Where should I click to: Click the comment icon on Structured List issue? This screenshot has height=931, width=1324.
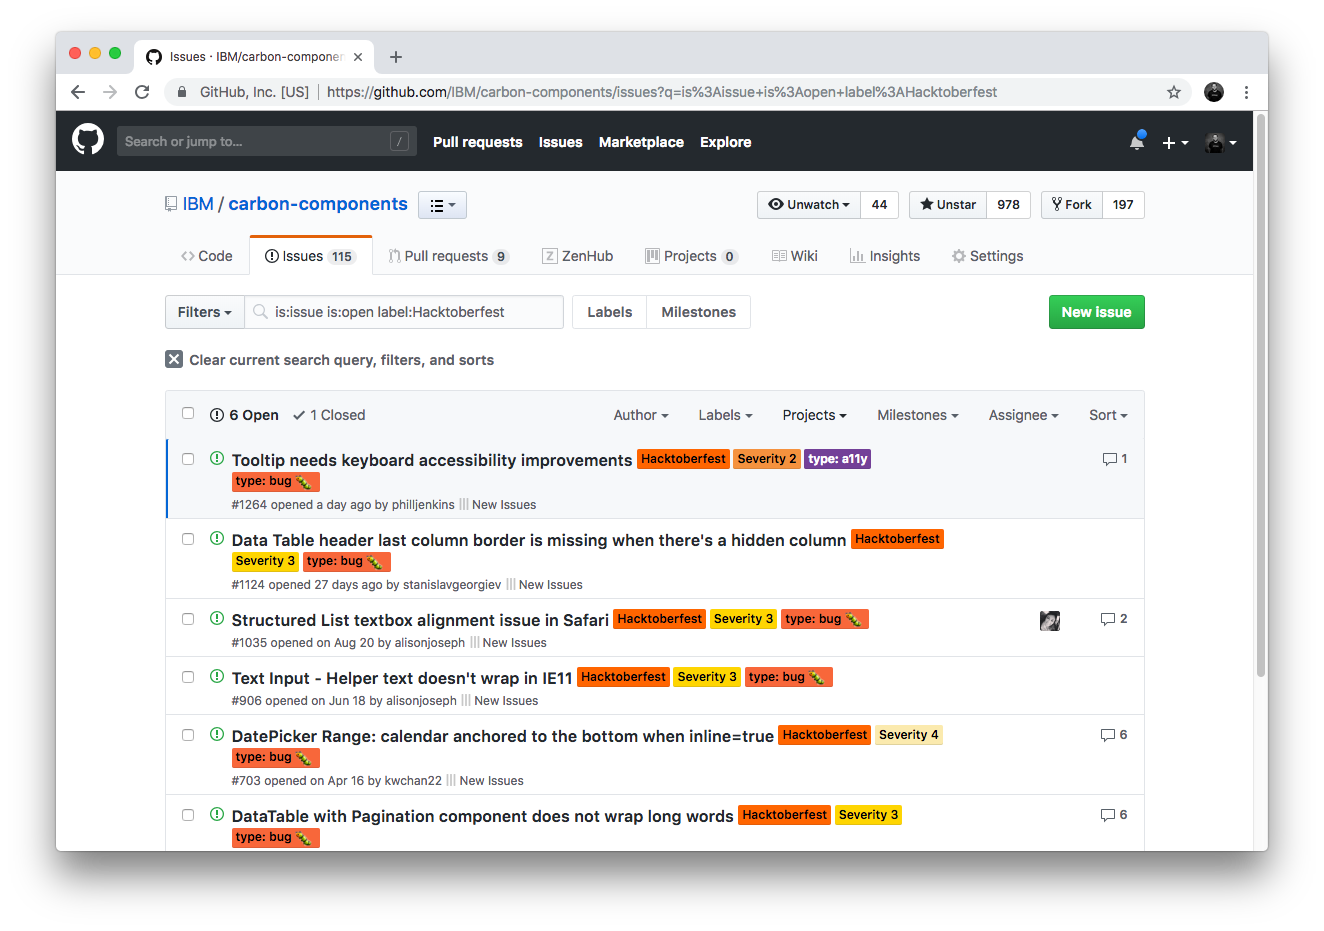[1107, 619]
